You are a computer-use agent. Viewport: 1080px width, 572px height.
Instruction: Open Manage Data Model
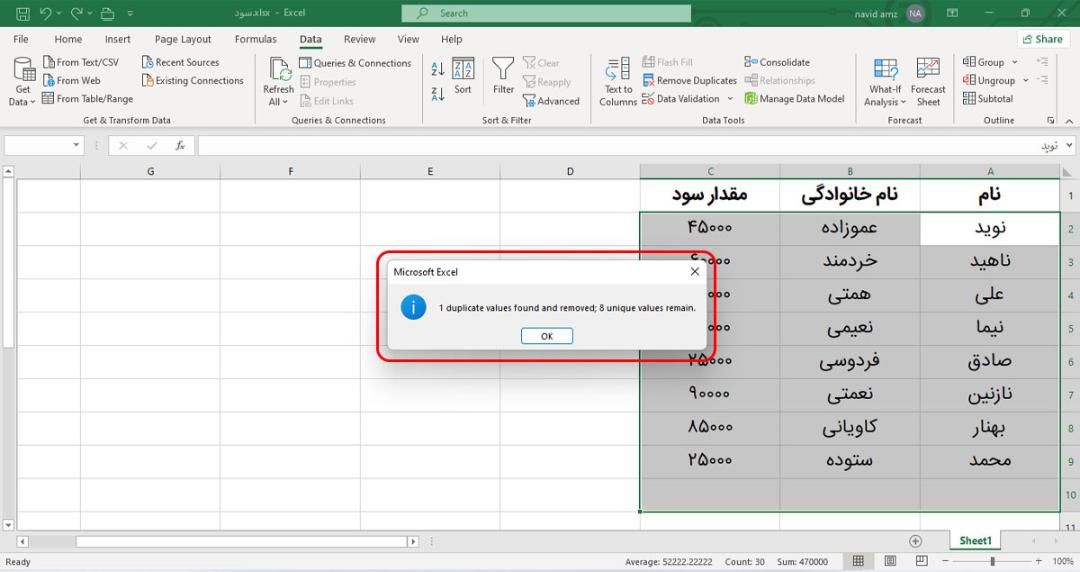(794, 99)
